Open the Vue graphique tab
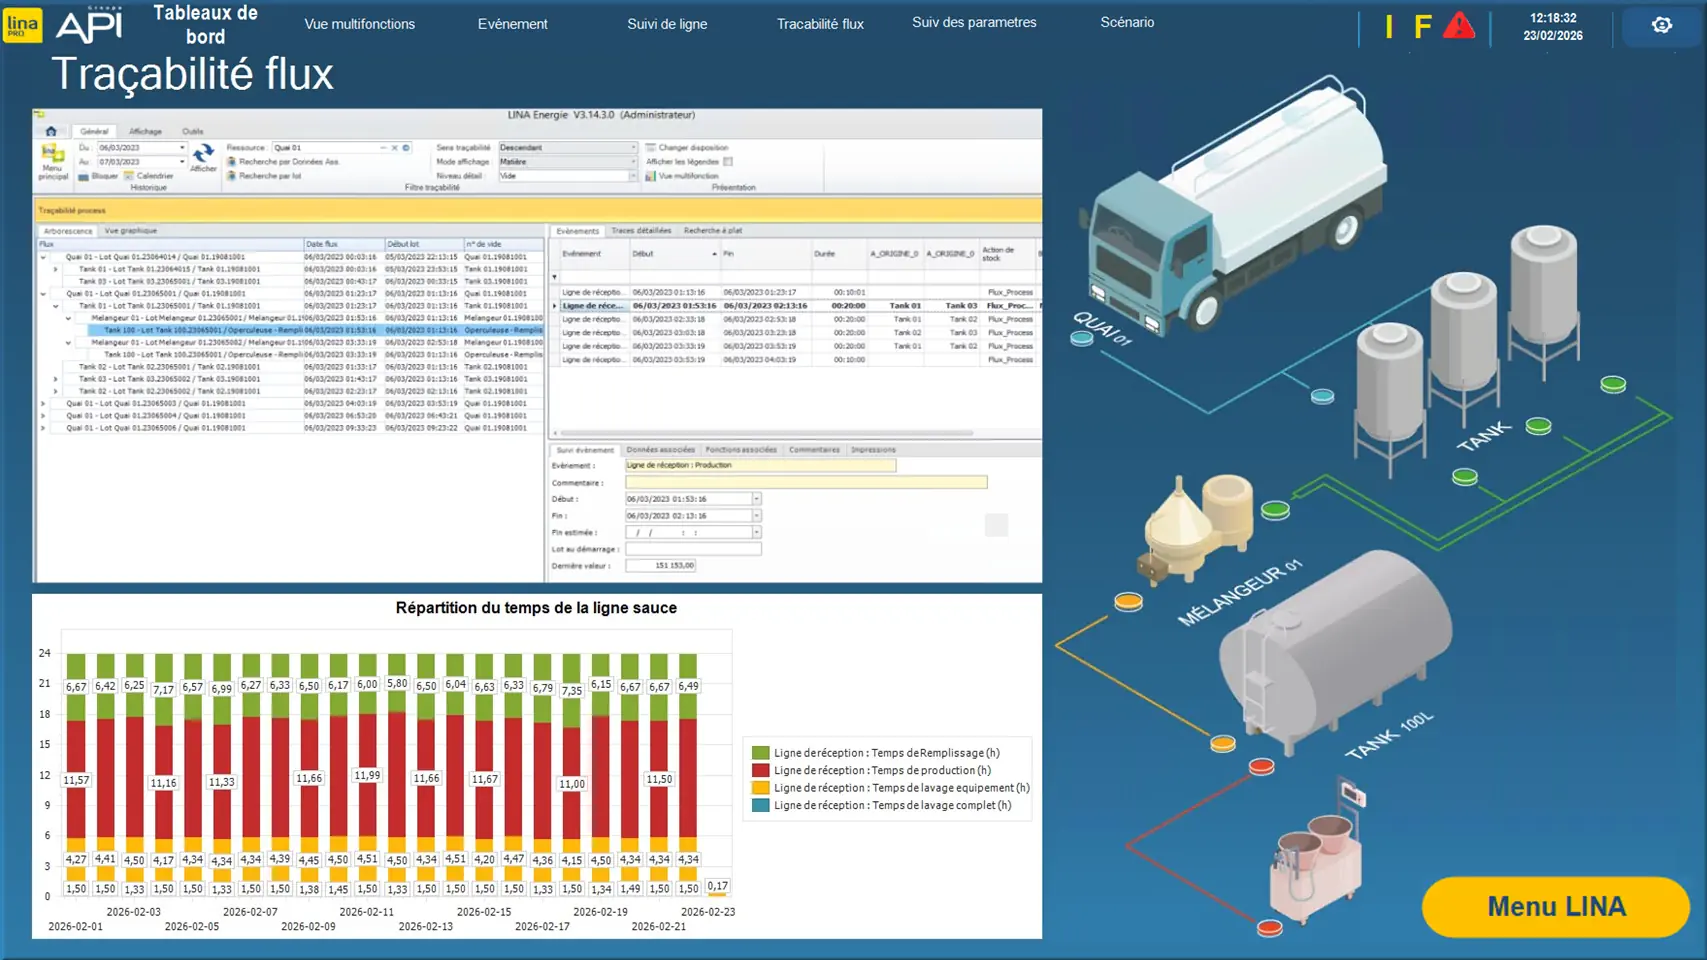1707x960 pixels. [x=130, y=231]
